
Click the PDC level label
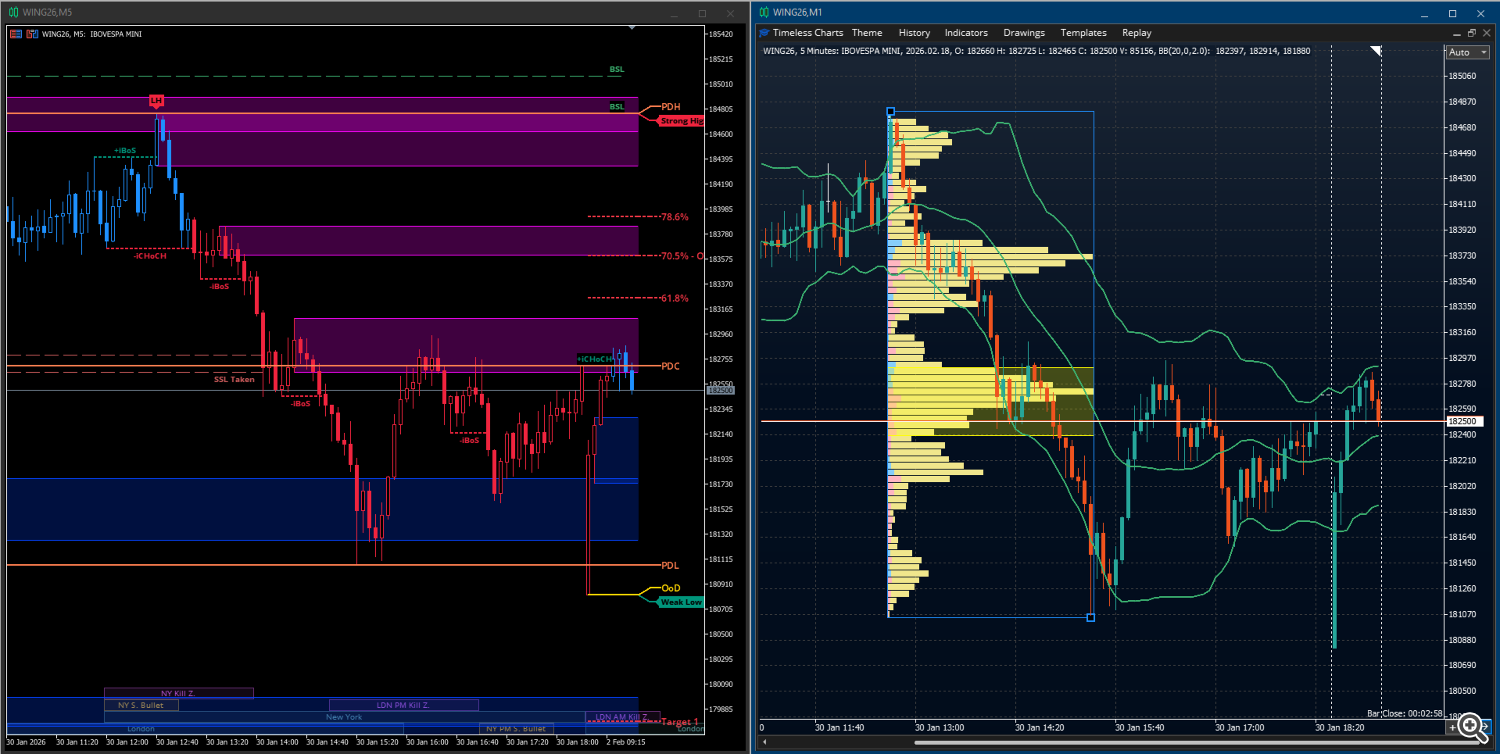coord(670,366)
